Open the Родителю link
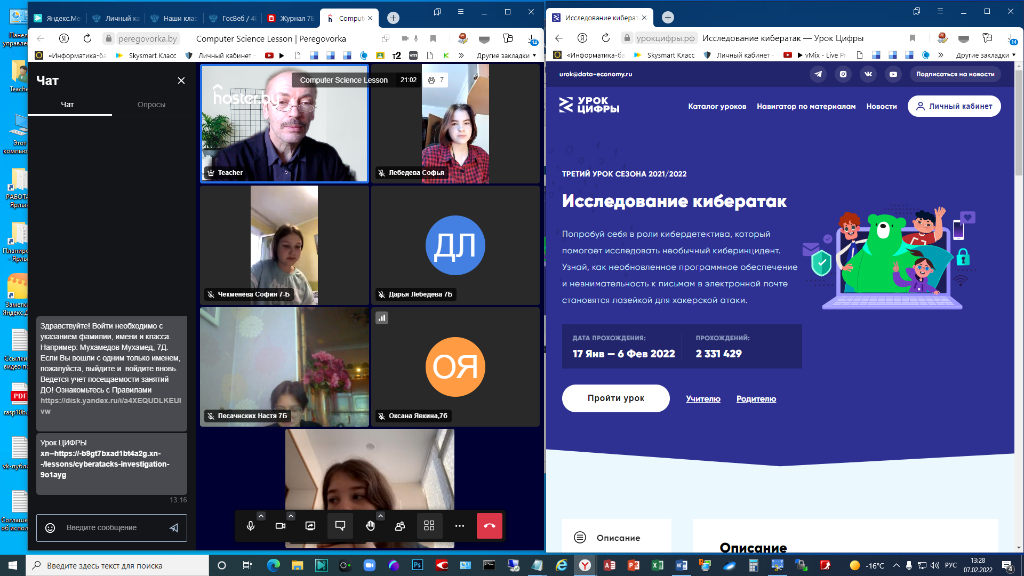Viewport: 1024px width, 576px height. pyautogui.click(x=756, y=399)
